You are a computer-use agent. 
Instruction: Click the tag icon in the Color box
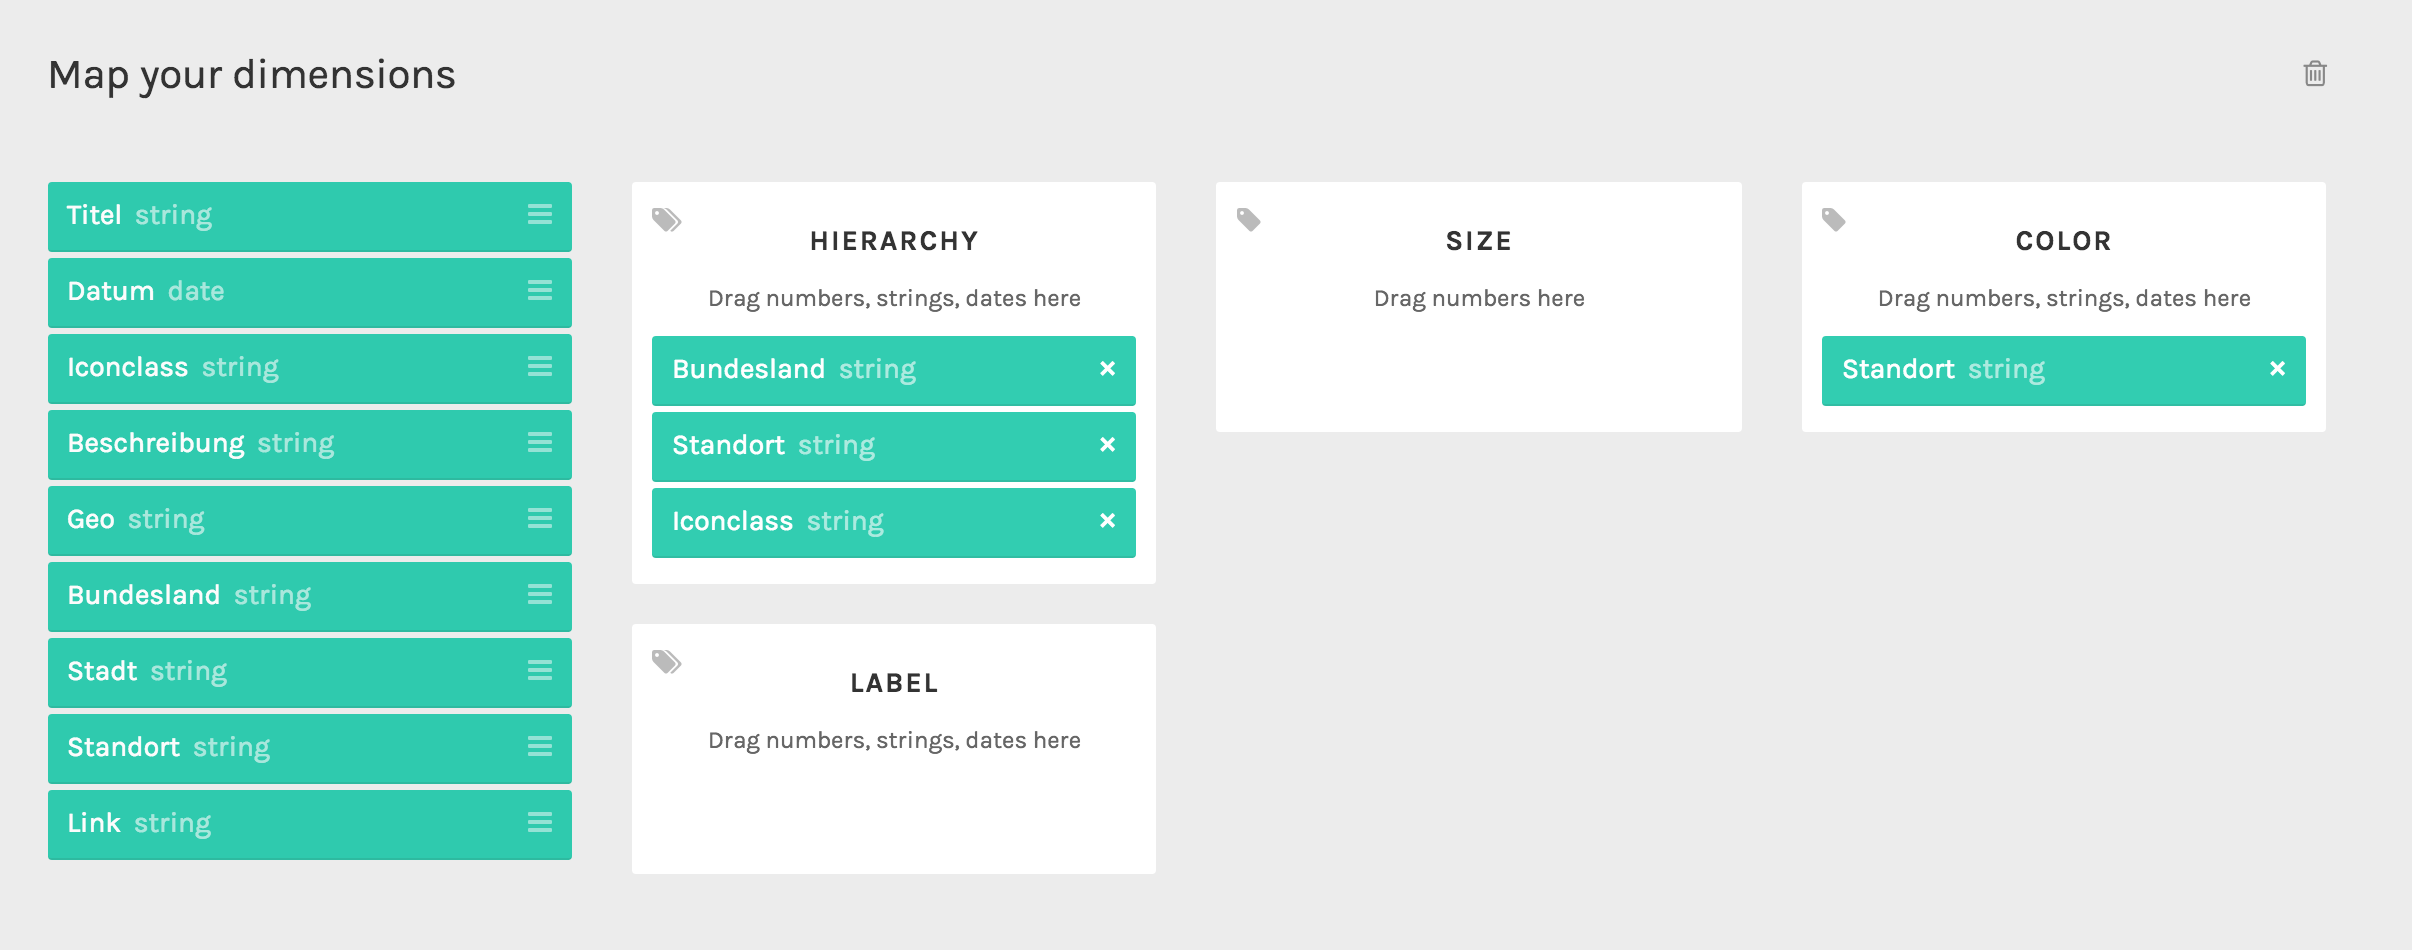pos(1834,219)
